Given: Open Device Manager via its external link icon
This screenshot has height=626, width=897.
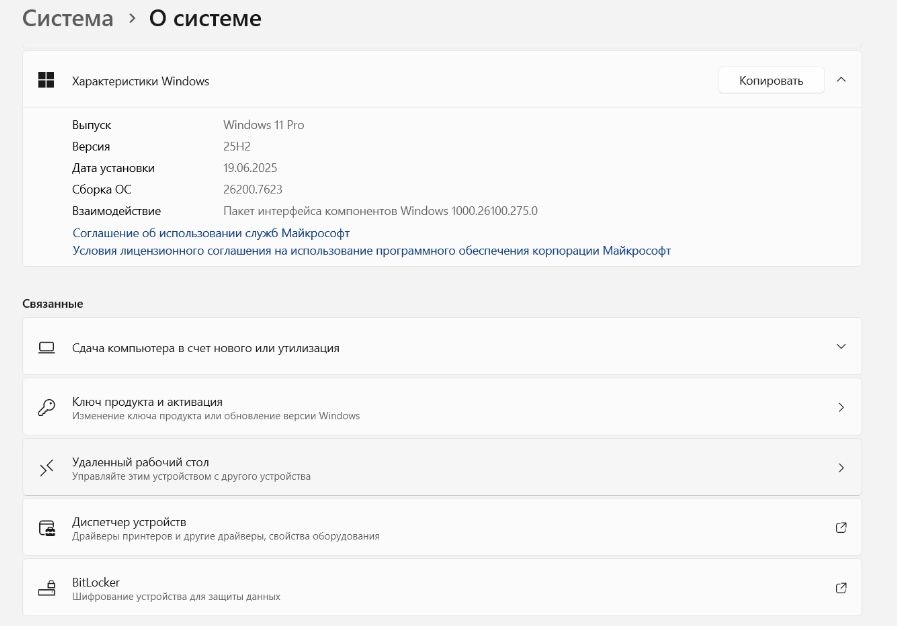Looking at the screenshot, I should pyautogui.click(x=841, y=528).
